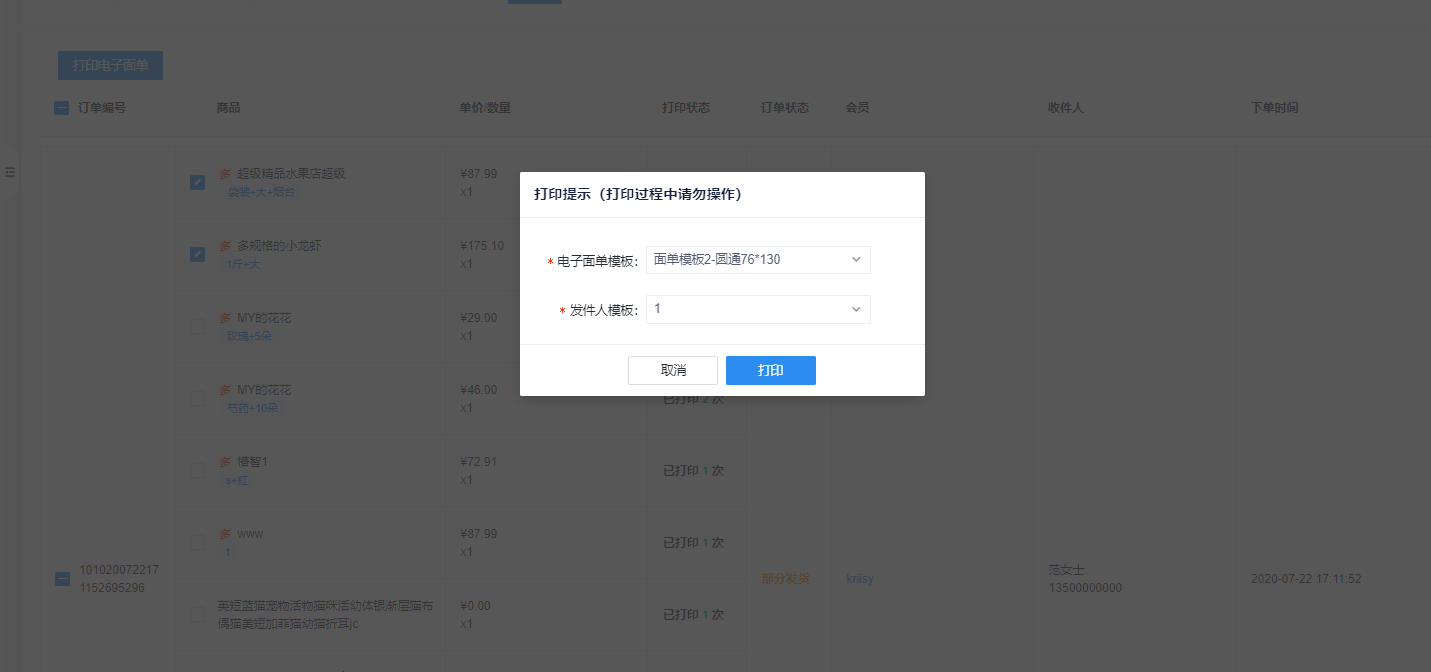This screenshot has height=672, width=1431.
Task: Click the spec tag 玫瑰+5朵
Action: (250, 336)
